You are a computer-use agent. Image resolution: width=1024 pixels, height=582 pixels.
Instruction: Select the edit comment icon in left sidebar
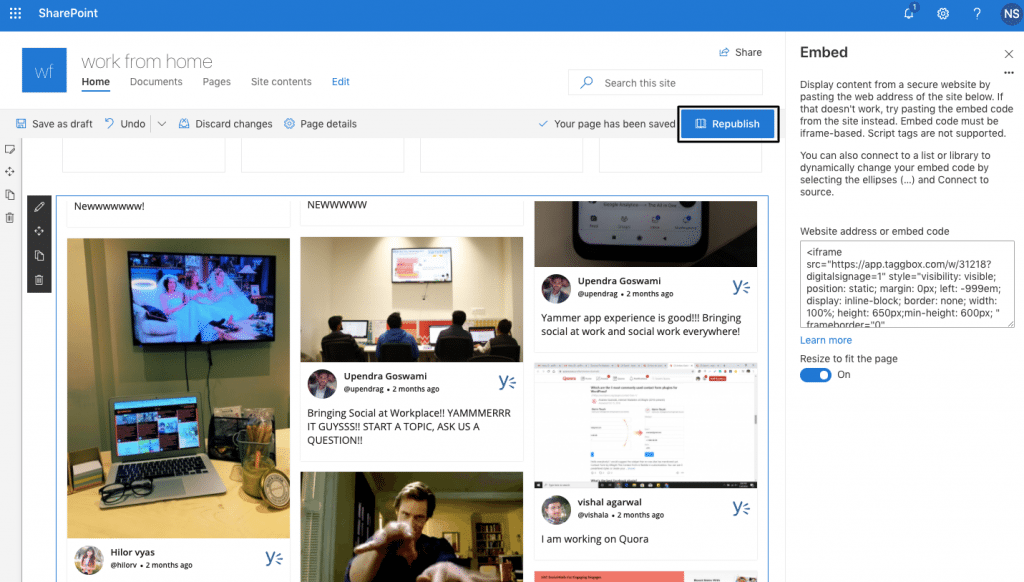[x=10, y=149]
